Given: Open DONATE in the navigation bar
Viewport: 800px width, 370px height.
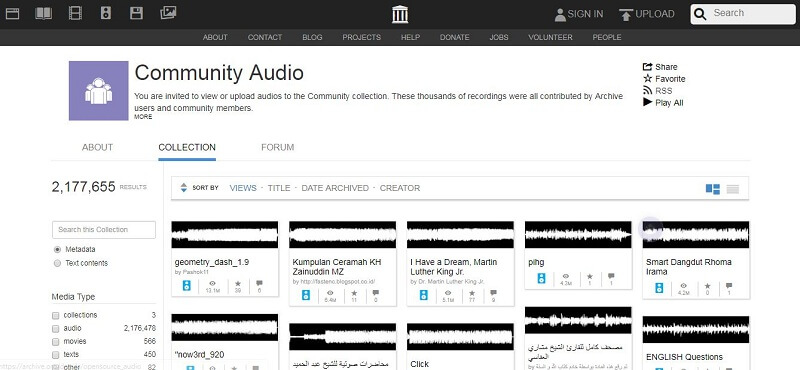Looking at the screenshot, I should (x=455, y=37).
